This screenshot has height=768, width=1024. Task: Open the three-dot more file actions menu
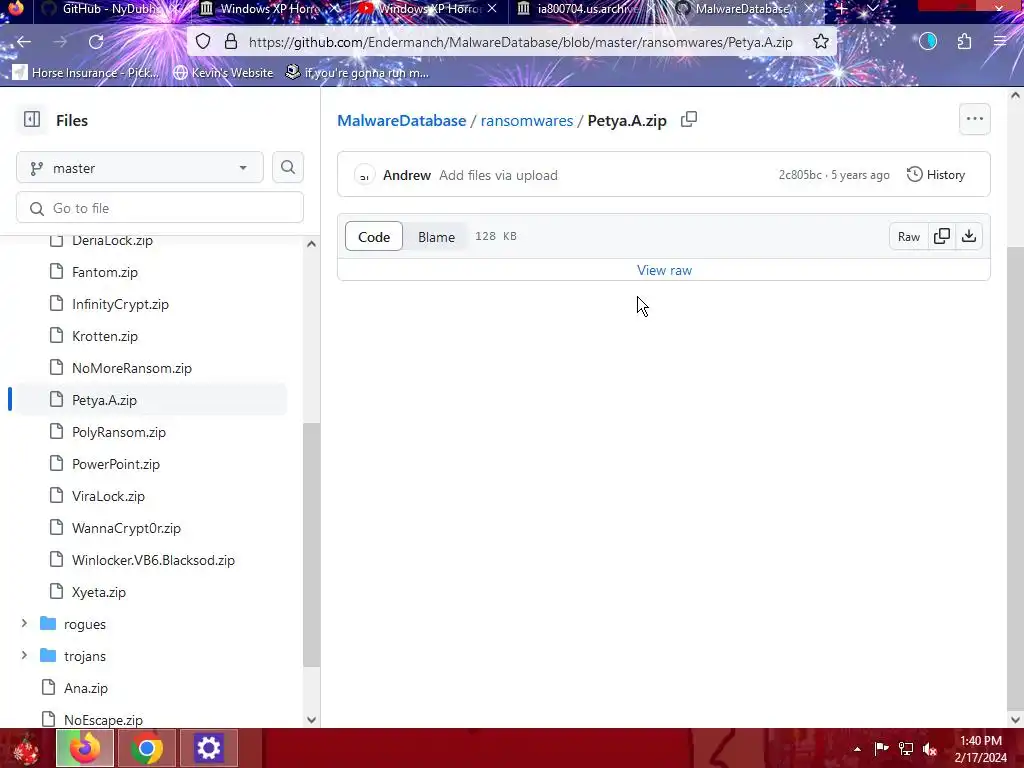(x=974, y=119)
